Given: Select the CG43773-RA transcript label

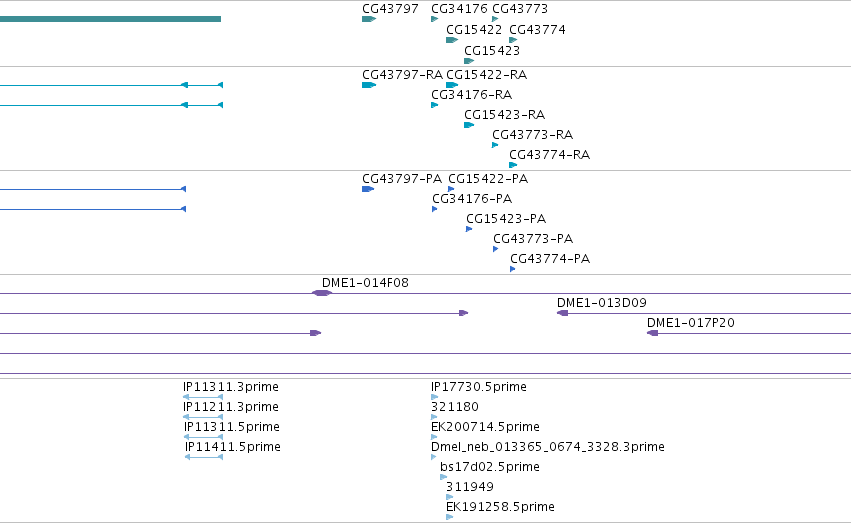Looking at the screenshot, I should (532, 135).
